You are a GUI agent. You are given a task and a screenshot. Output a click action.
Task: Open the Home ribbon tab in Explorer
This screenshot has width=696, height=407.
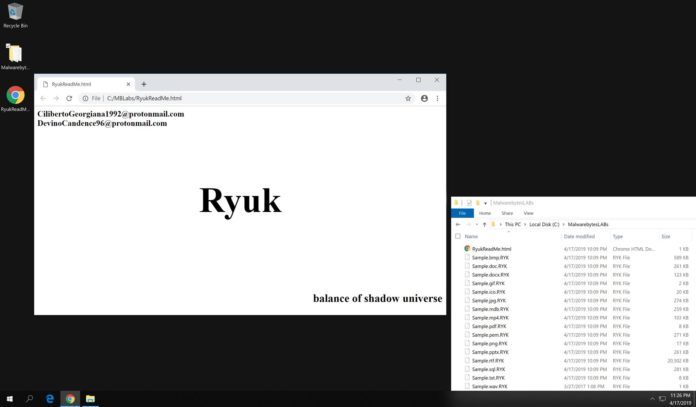point(485,213)
